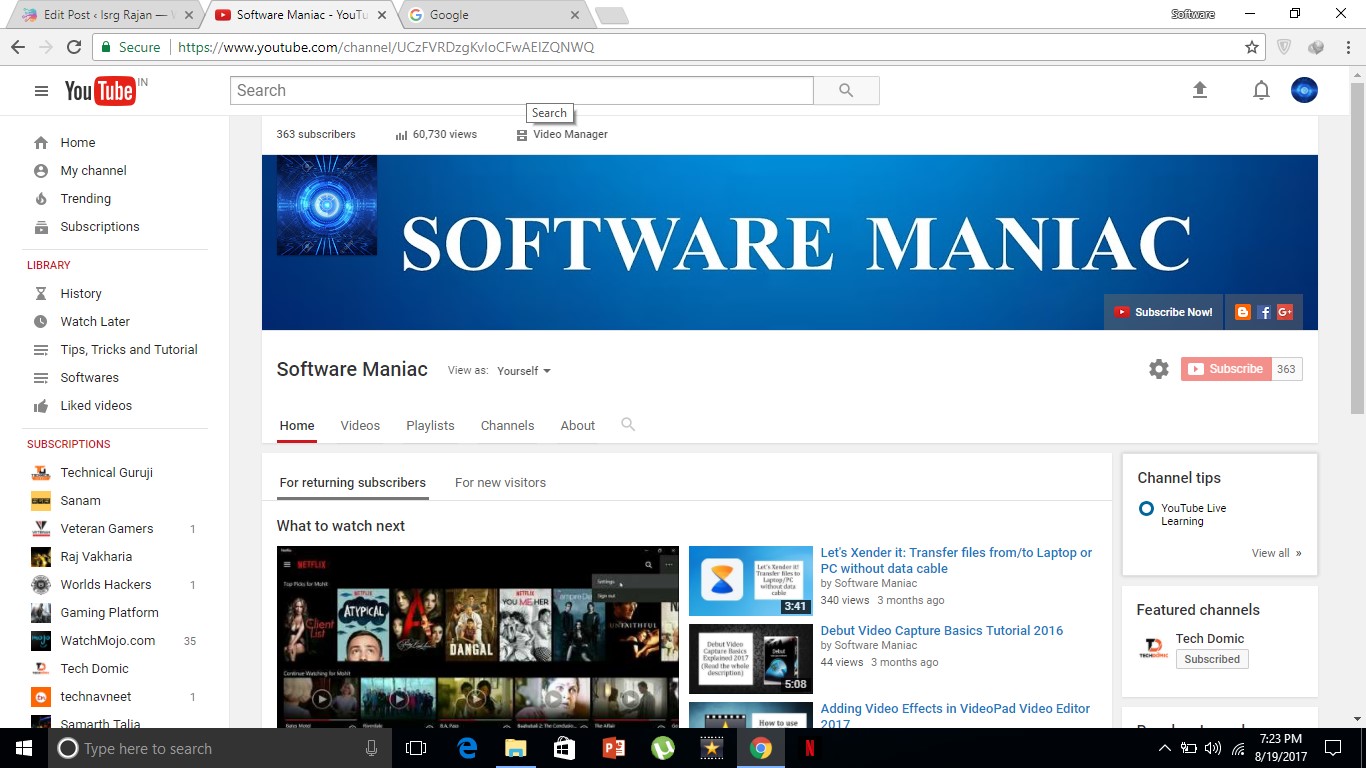Click Subscribe Now! on banner
The image size is (1366, 768).
pos(1163,312)
